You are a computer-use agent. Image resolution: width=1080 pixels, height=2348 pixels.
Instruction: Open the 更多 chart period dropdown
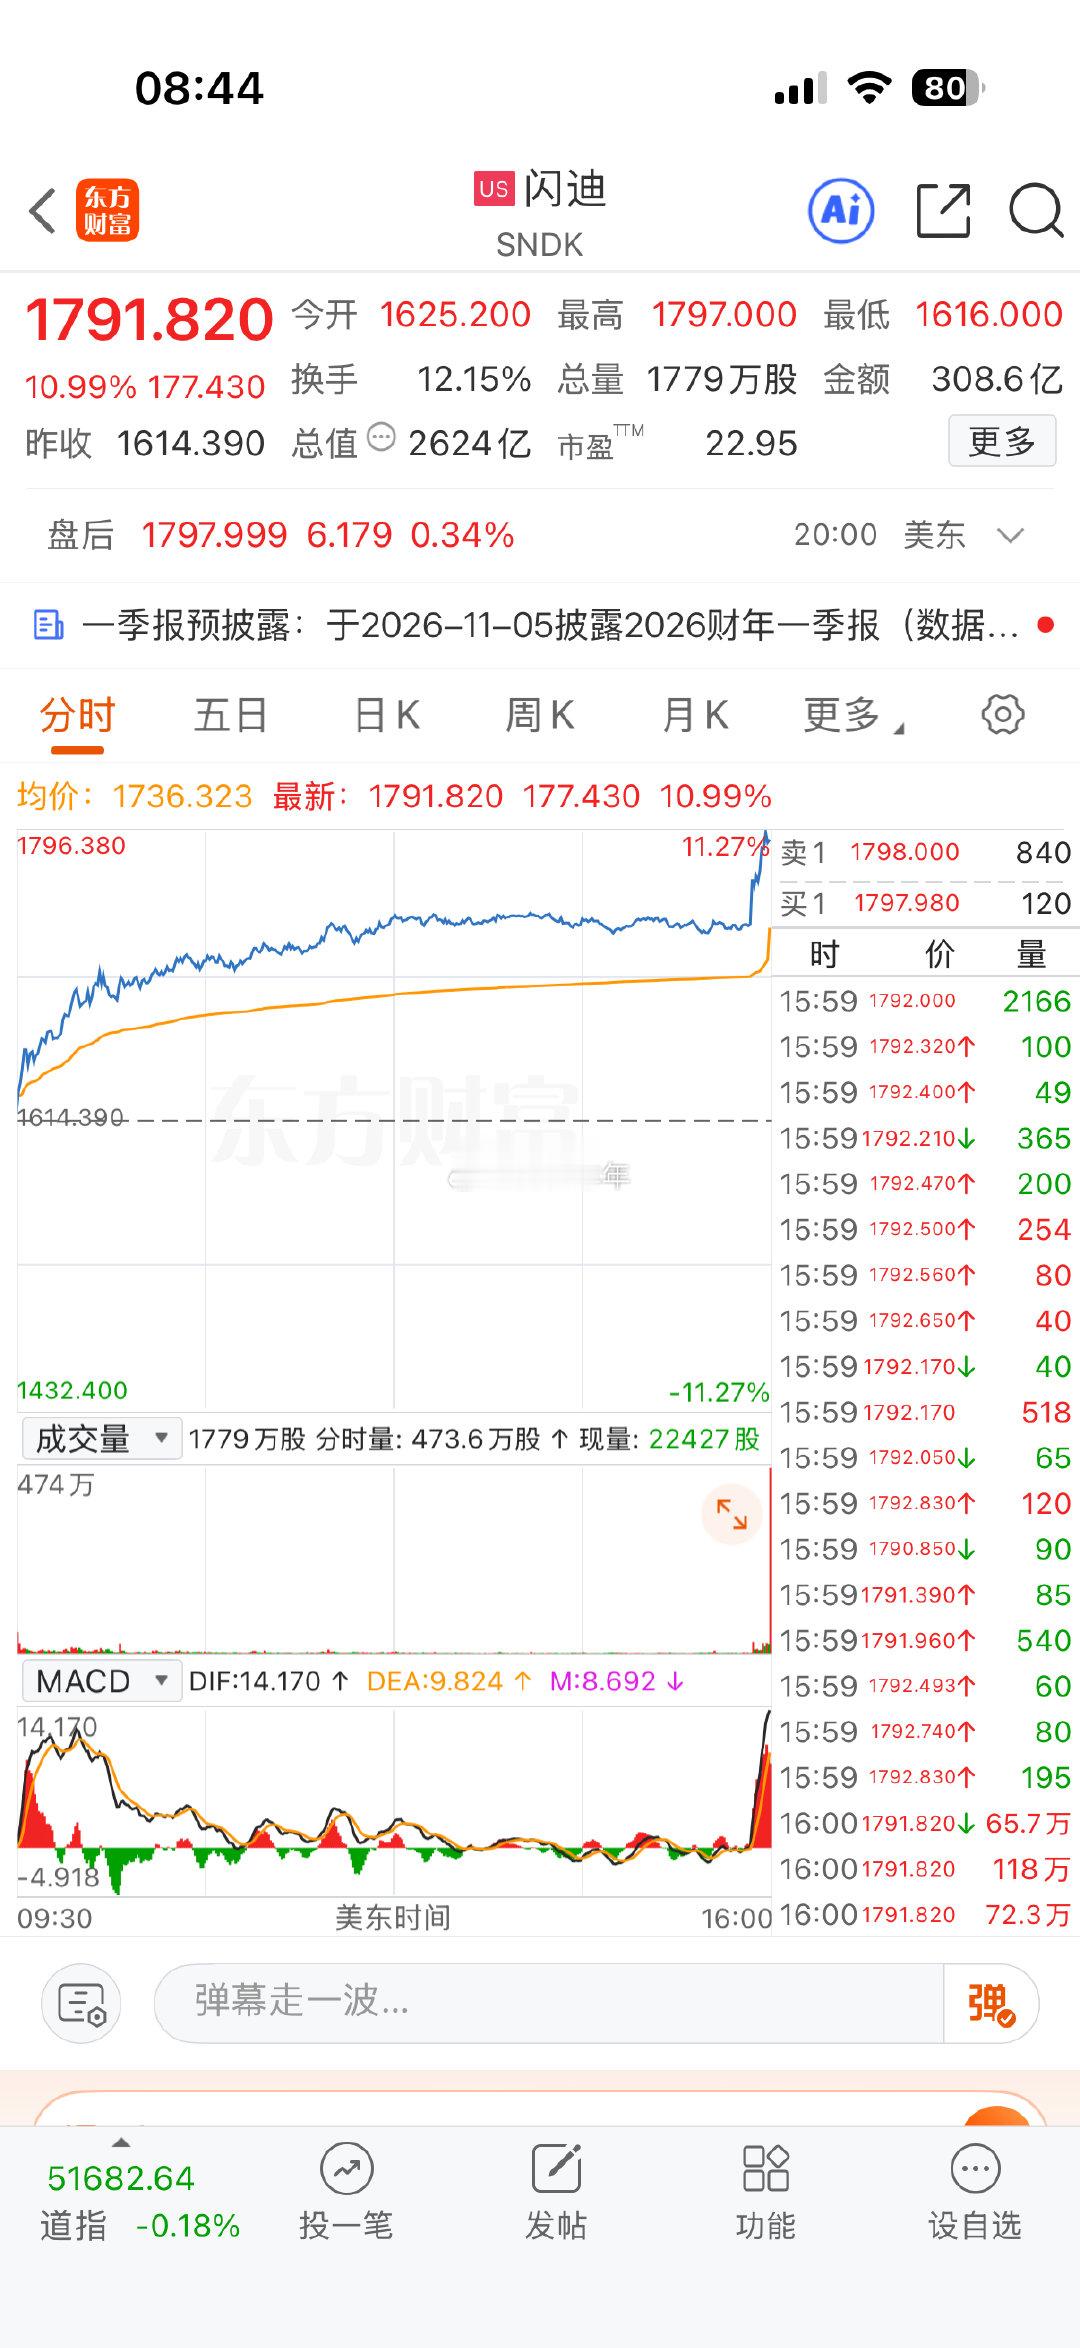click(854, 716)
